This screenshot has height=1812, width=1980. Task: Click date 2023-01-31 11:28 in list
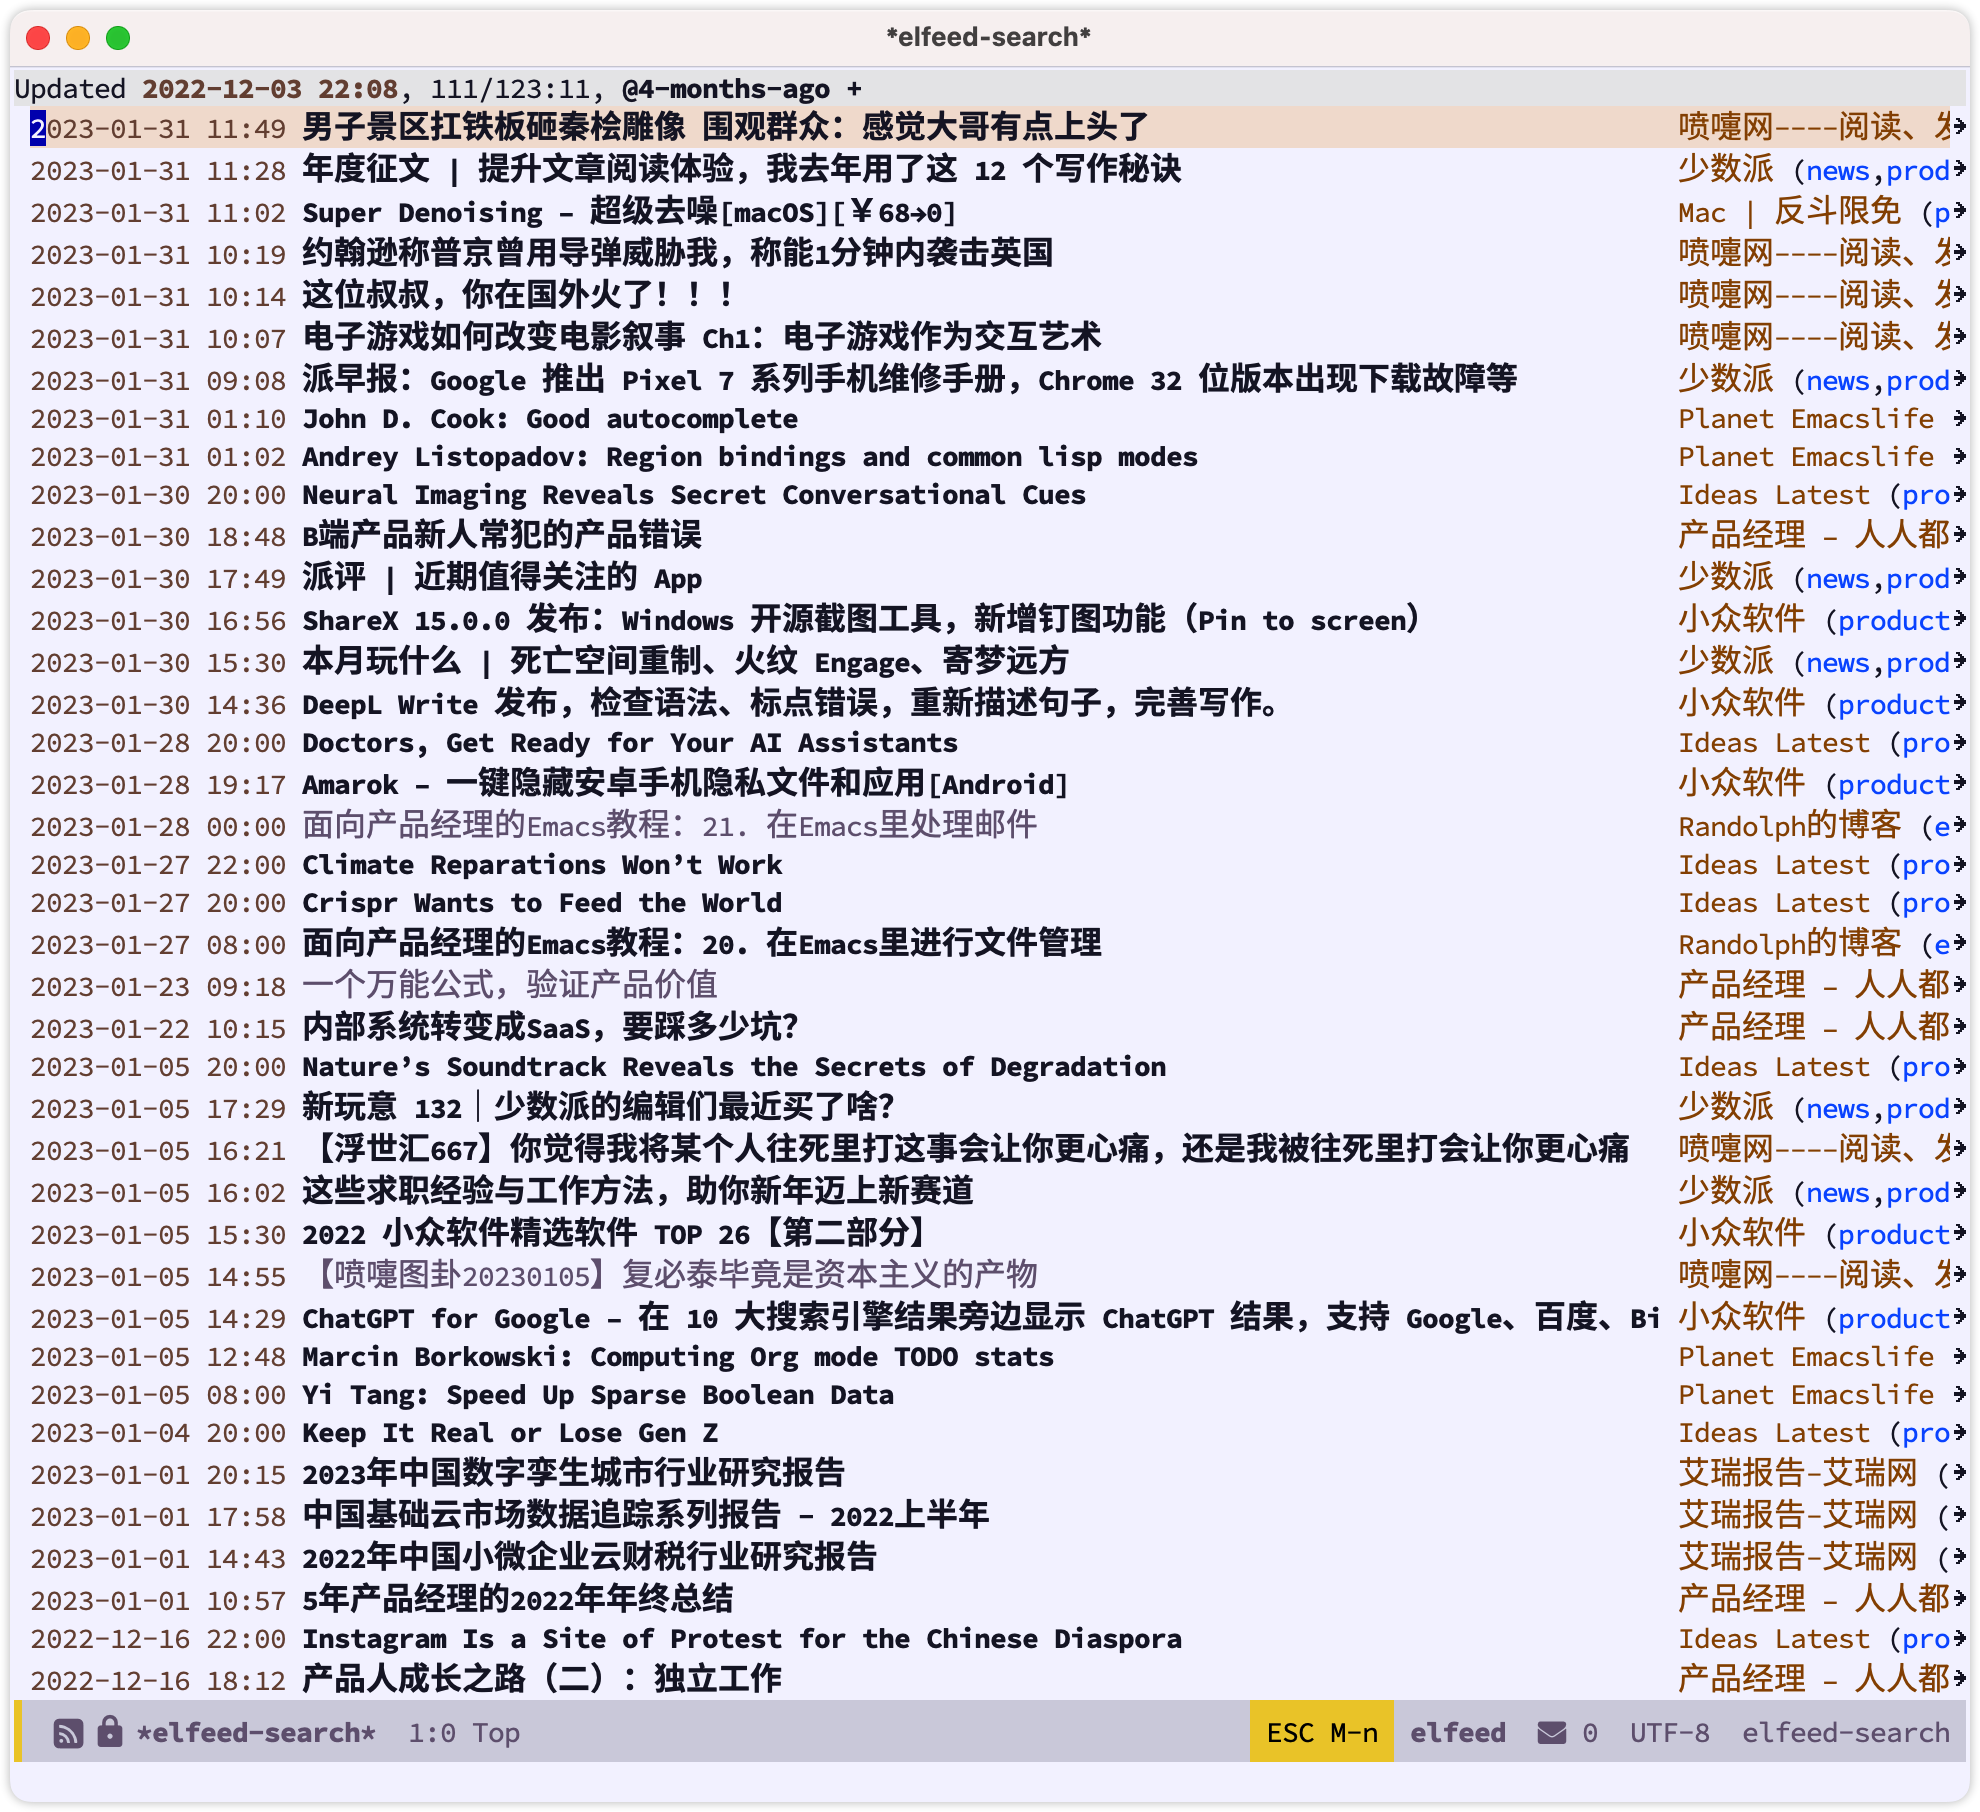[158, 171]
